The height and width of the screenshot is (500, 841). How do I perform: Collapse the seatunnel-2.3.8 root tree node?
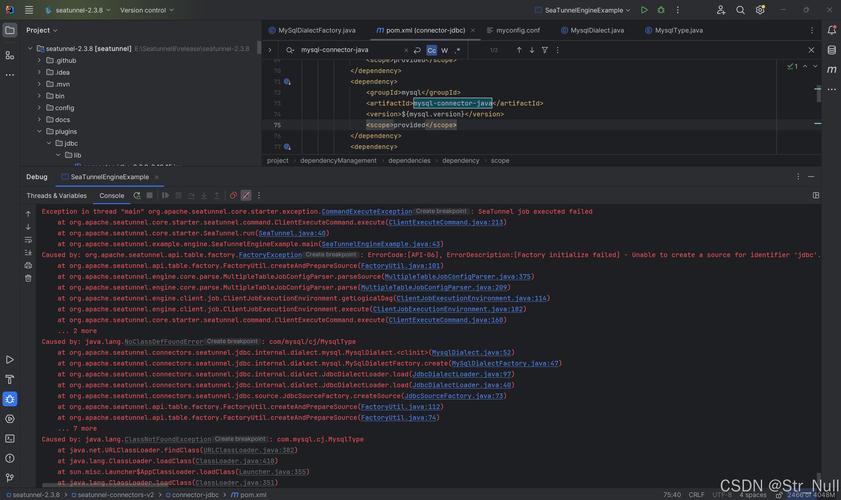tap(30, 48)
